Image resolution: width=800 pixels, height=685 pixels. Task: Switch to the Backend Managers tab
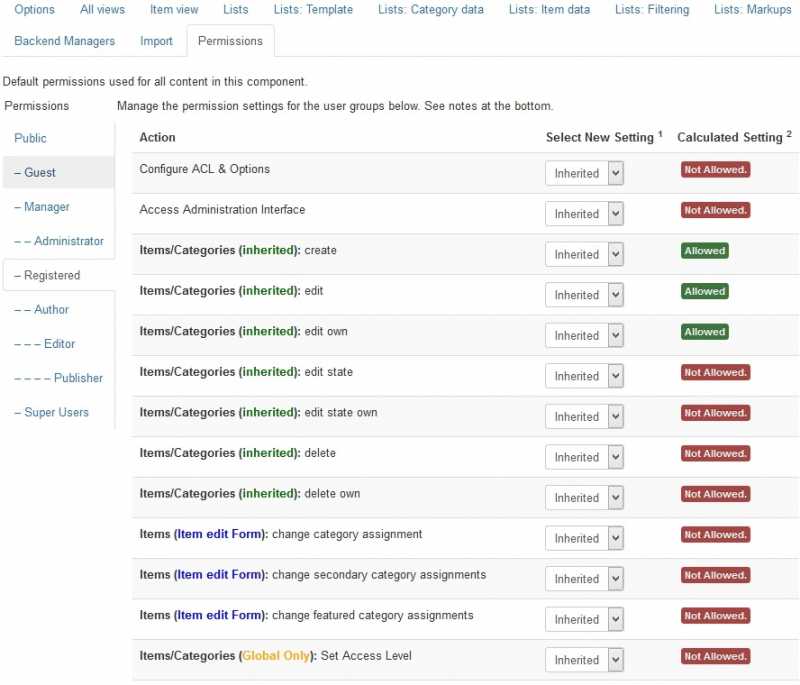click(65, 41)
